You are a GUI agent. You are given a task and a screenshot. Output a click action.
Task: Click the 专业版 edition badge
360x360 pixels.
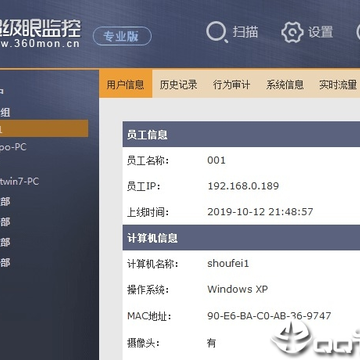coord(122,36)
